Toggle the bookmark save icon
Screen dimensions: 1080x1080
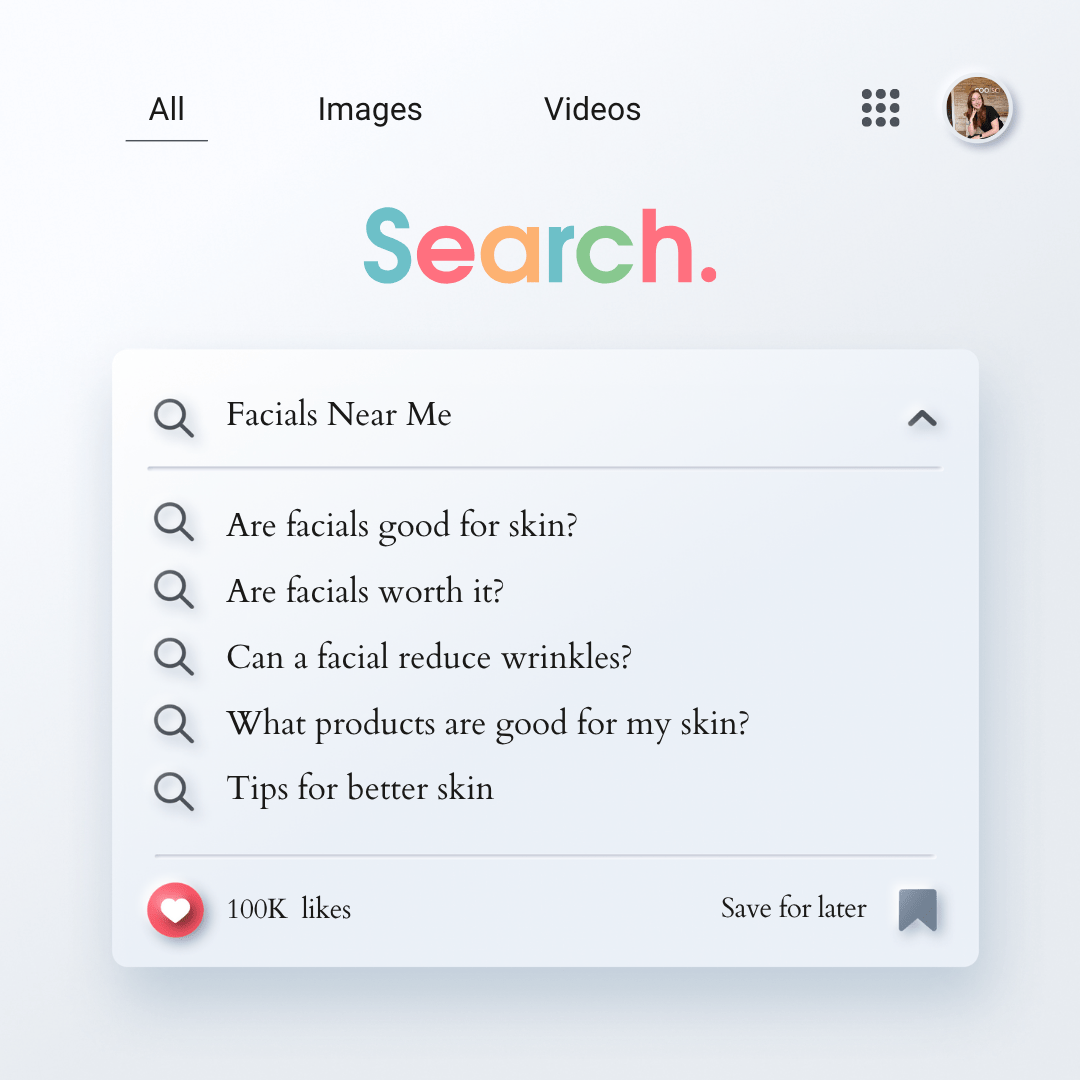point(917,910)
